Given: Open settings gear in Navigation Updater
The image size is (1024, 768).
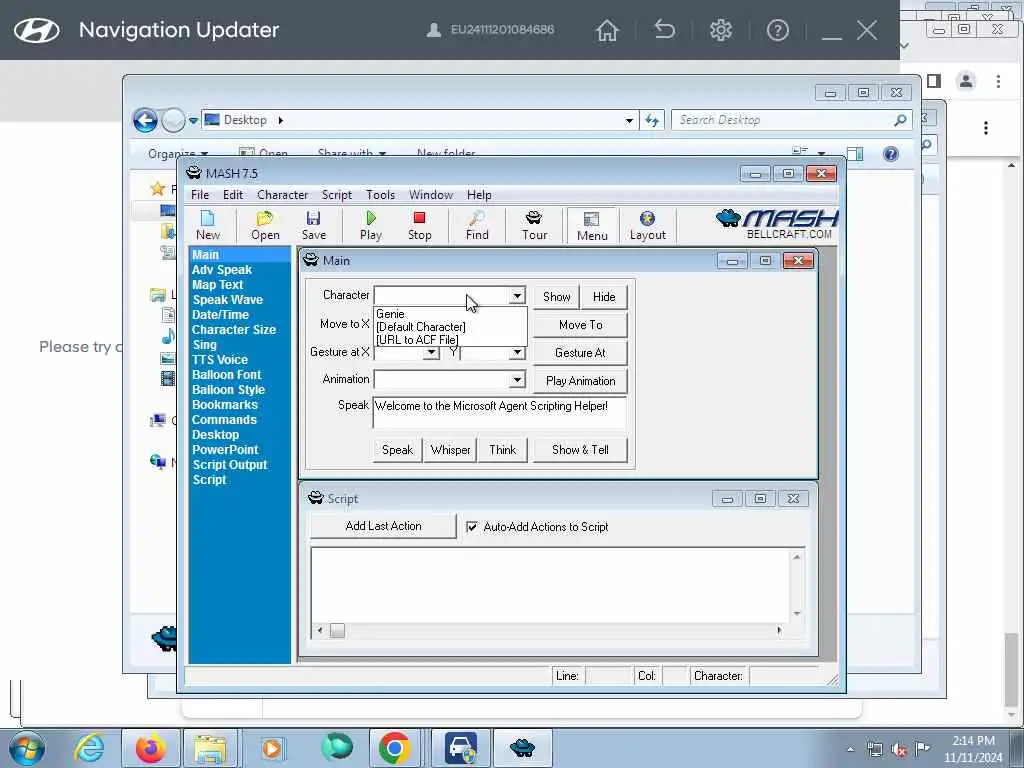Looking at the screenshot, I should coord(721,30).
